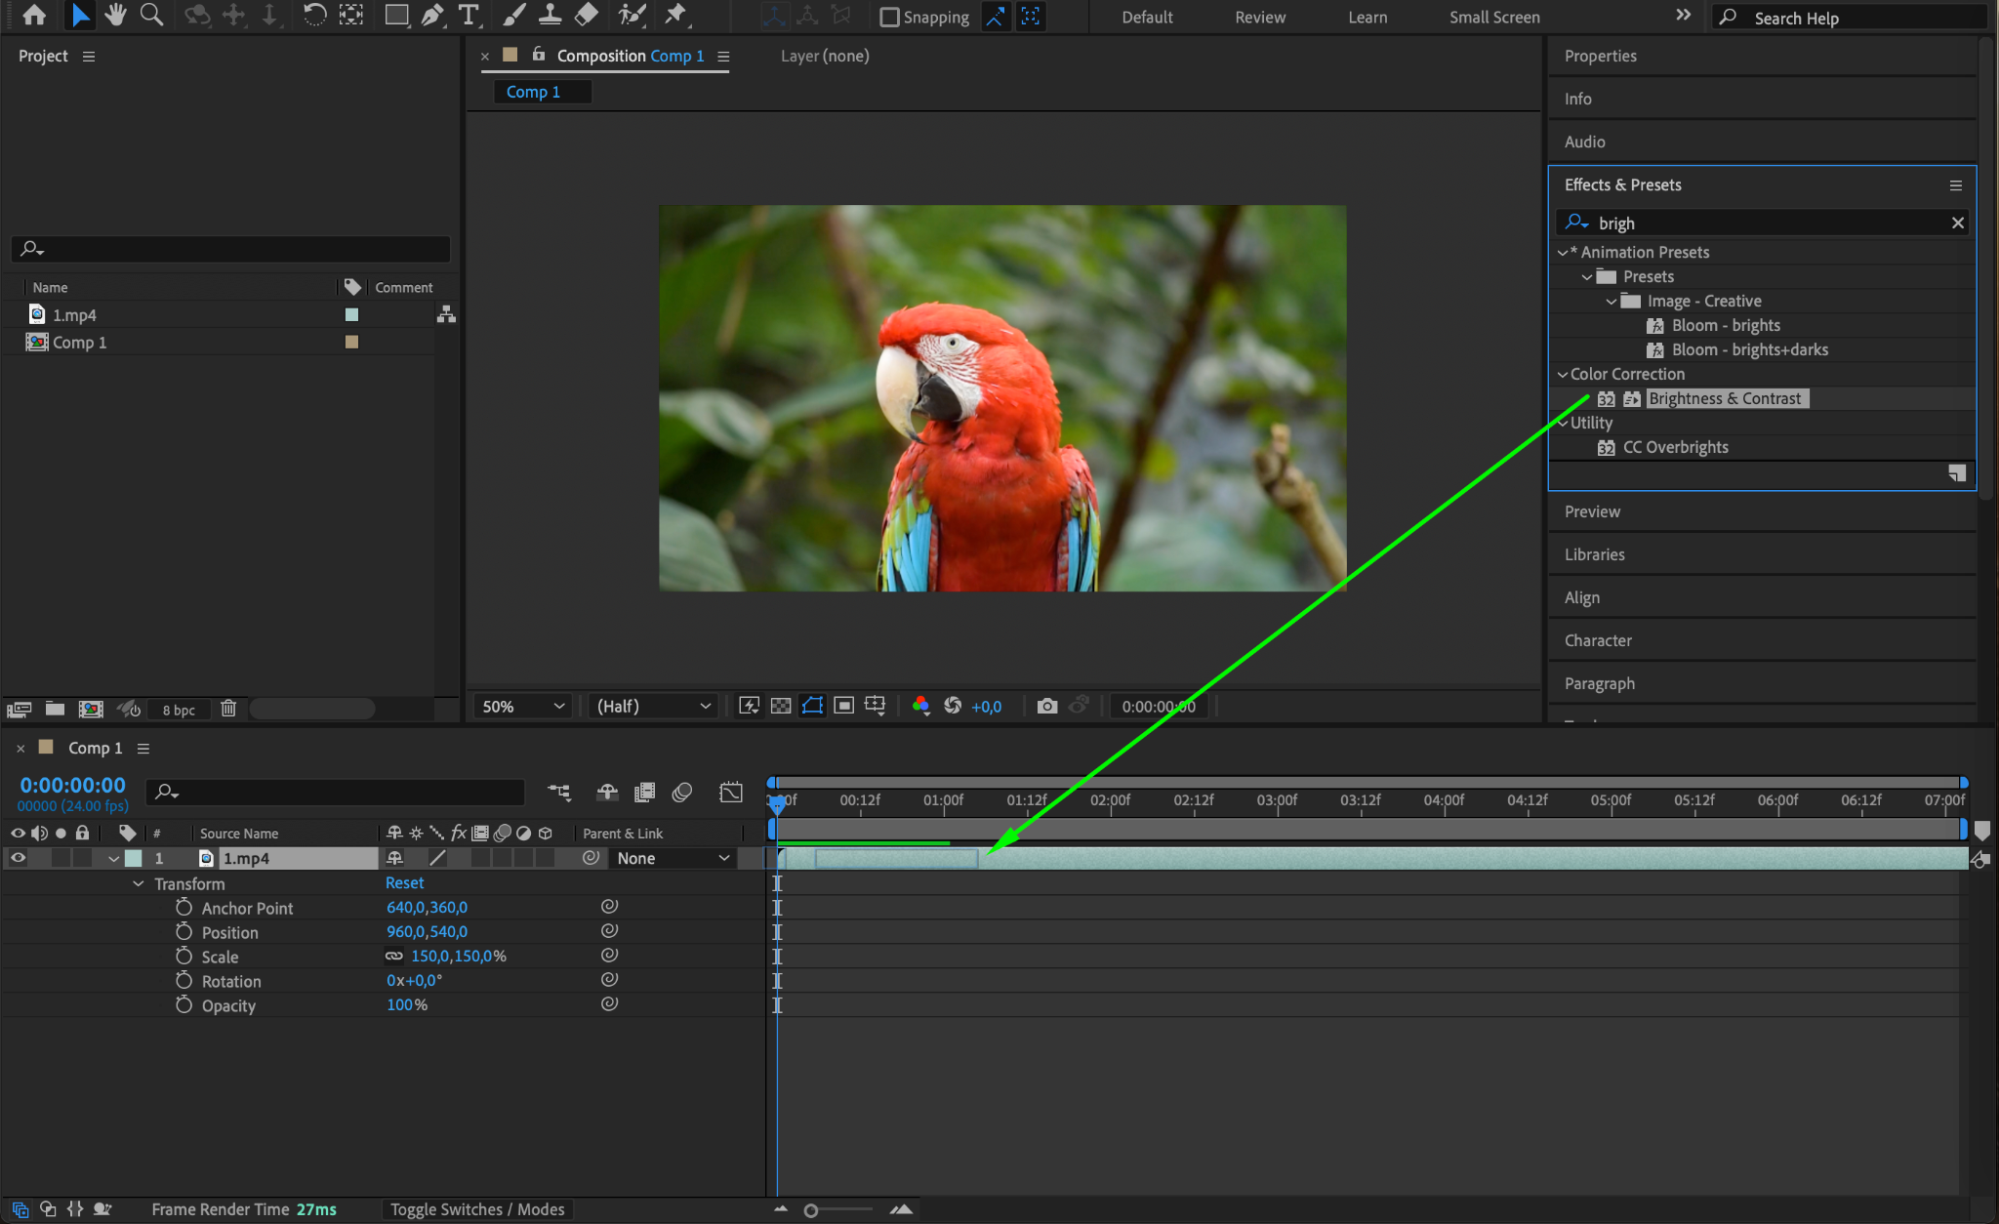1999x1224 pixels.
Task: Click the delete trash icon in Project panel
Action: click(228, 709)
